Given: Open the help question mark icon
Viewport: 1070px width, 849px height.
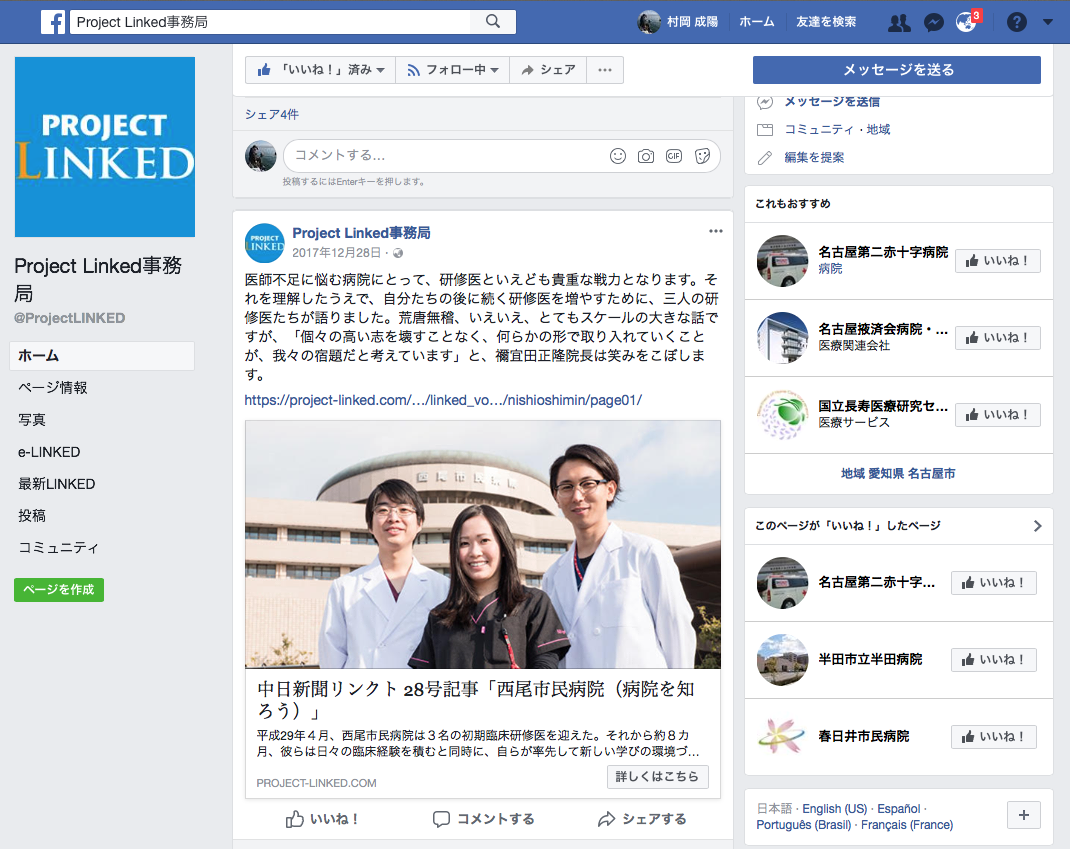Looking at the screenshot, I should (x=1017, y=22).
